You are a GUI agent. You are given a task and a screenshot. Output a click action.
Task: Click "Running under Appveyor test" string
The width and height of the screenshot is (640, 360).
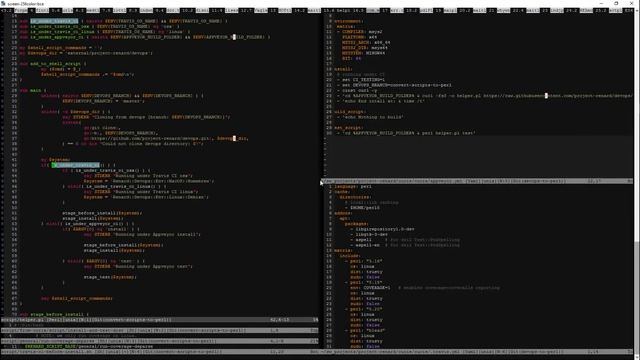point(153,266)
